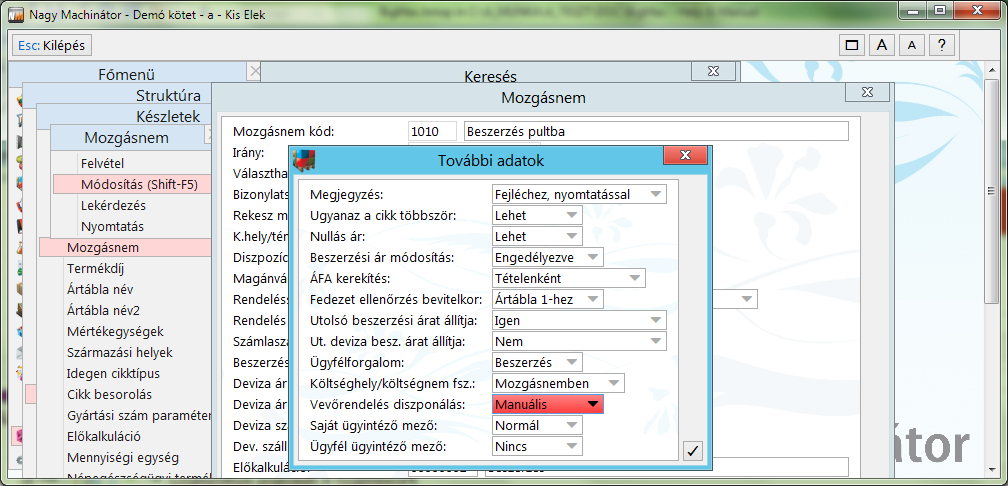This screenshot has width=1008, height=486.
Task: Click the Keresés panel title
Action: tap(490, 77)
